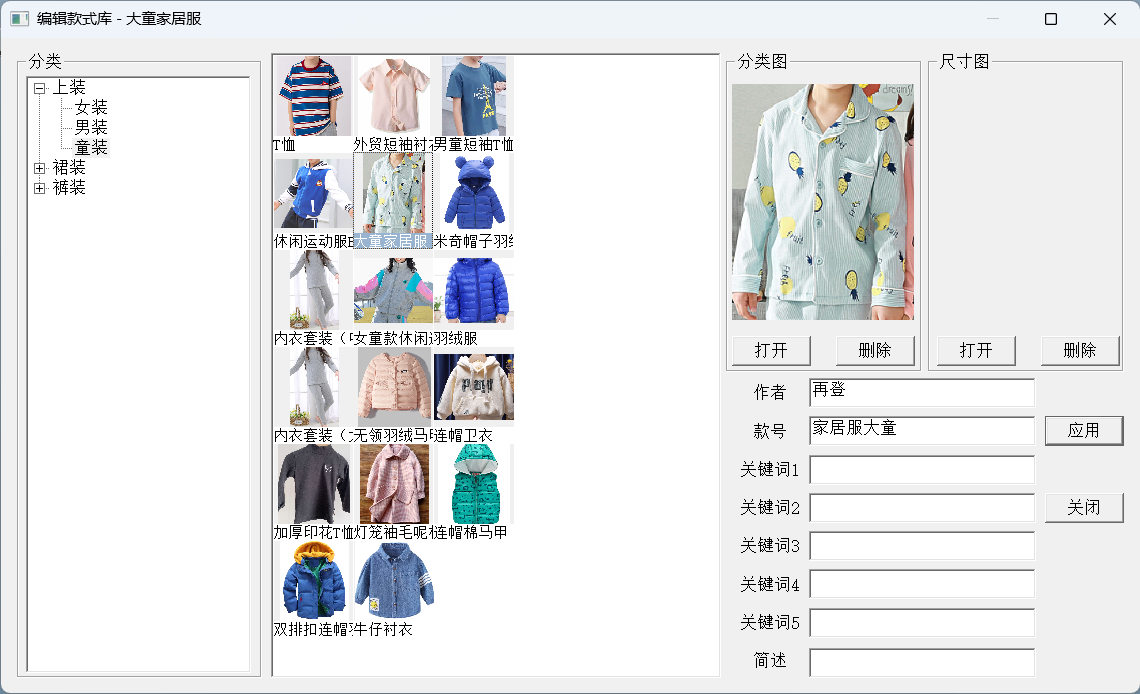This screenshot has width=1140, height=694.
Task: Select the blue 米奇帽子 down jacket thumbnail
Action: tap(474, 192)
